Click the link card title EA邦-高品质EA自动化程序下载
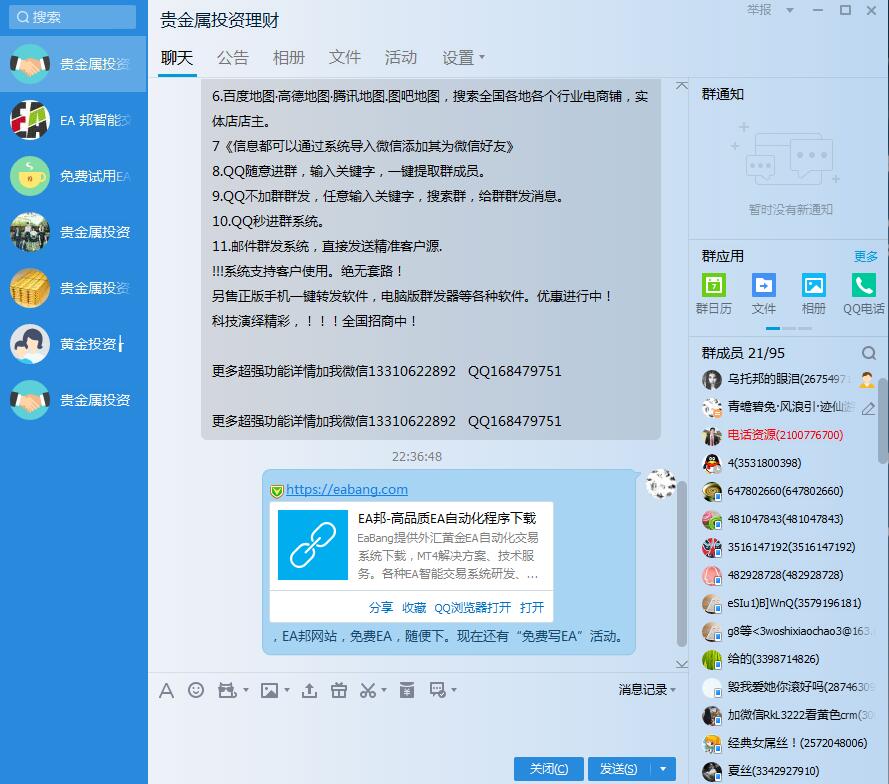 coord(447,518)
